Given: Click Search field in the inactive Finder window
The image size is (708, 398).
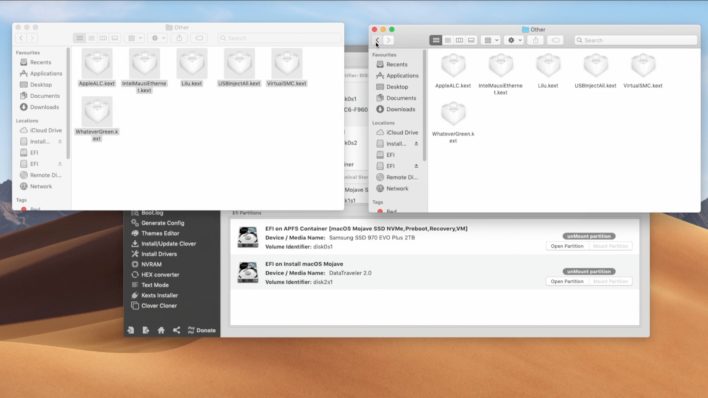Looking at the screenshot, I should click(279, 38).
